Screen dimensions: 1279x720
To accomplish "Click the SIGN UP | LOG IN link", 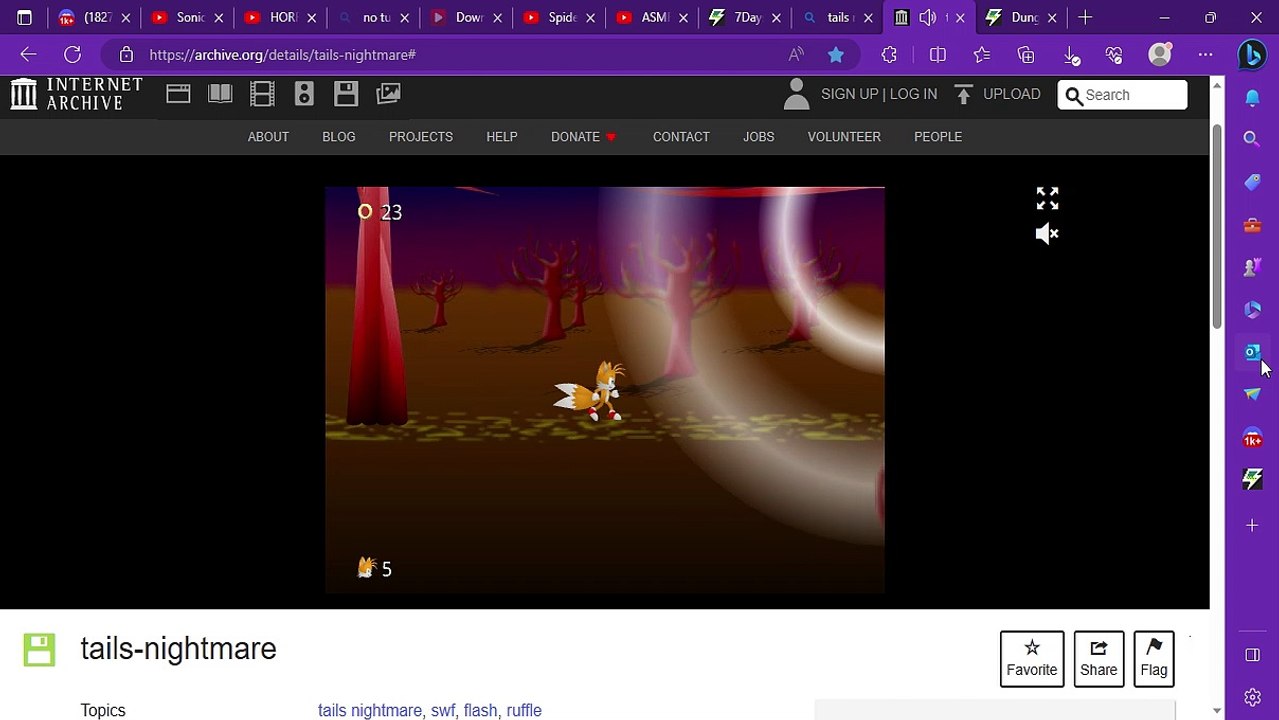I will pyautogui.click(x=879, y=94).
